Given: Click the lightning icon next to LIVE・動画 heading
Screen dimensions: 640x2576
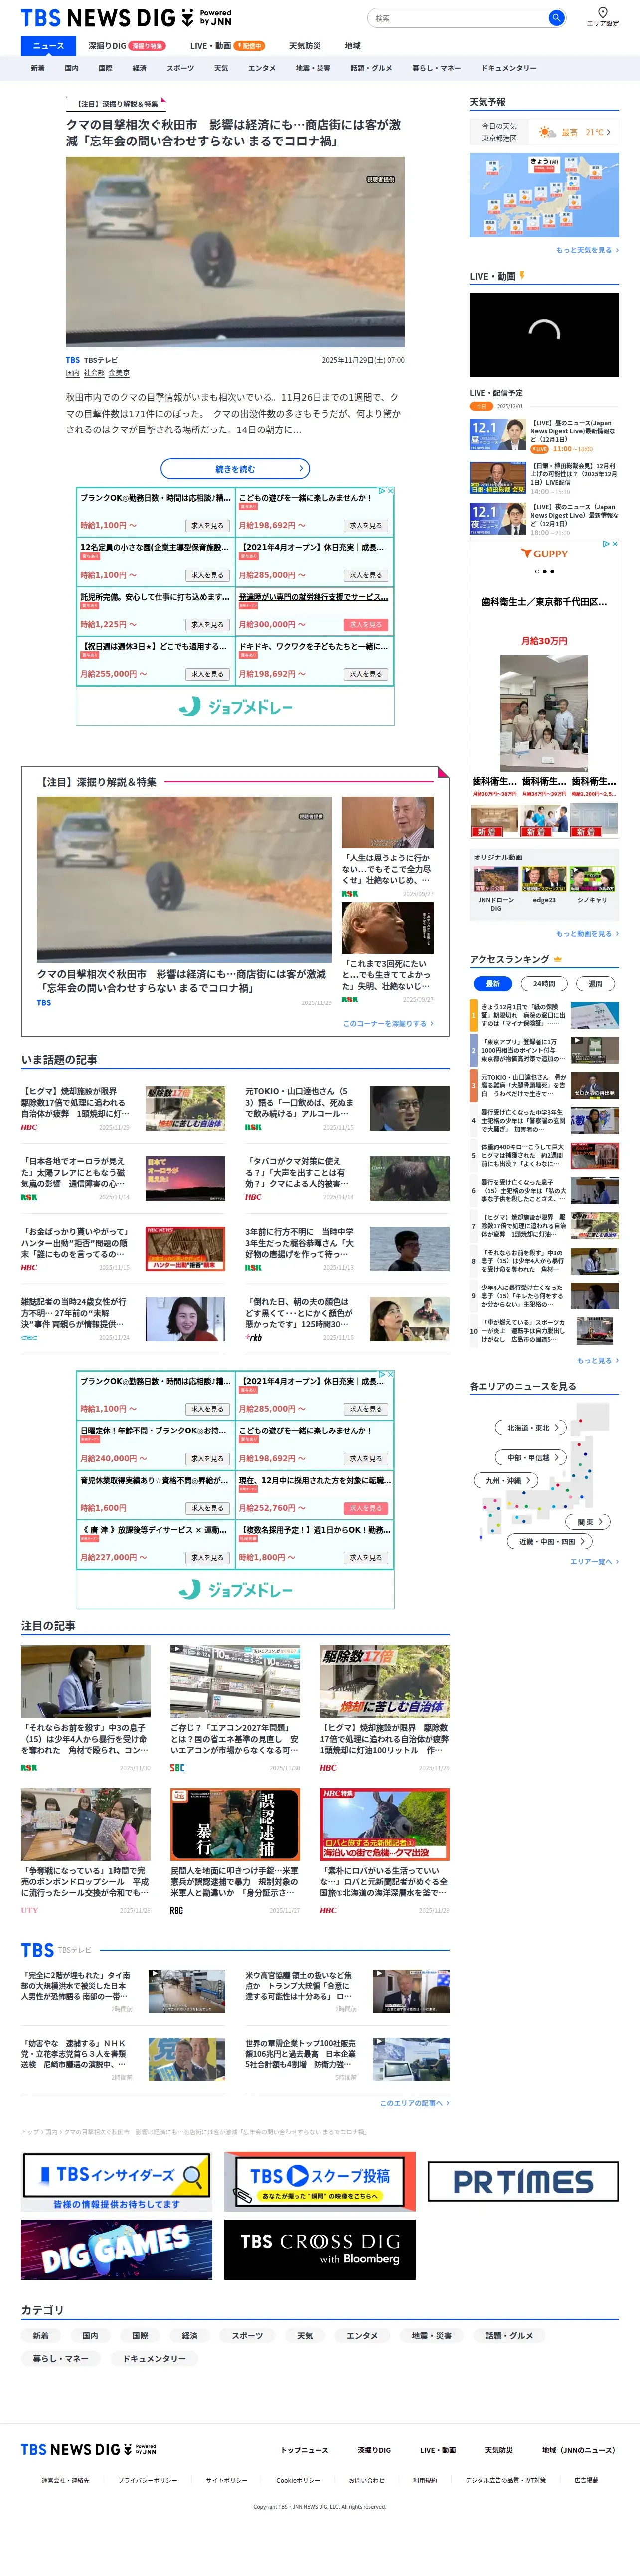Looking at the screenshot, I should click(522, 276).
